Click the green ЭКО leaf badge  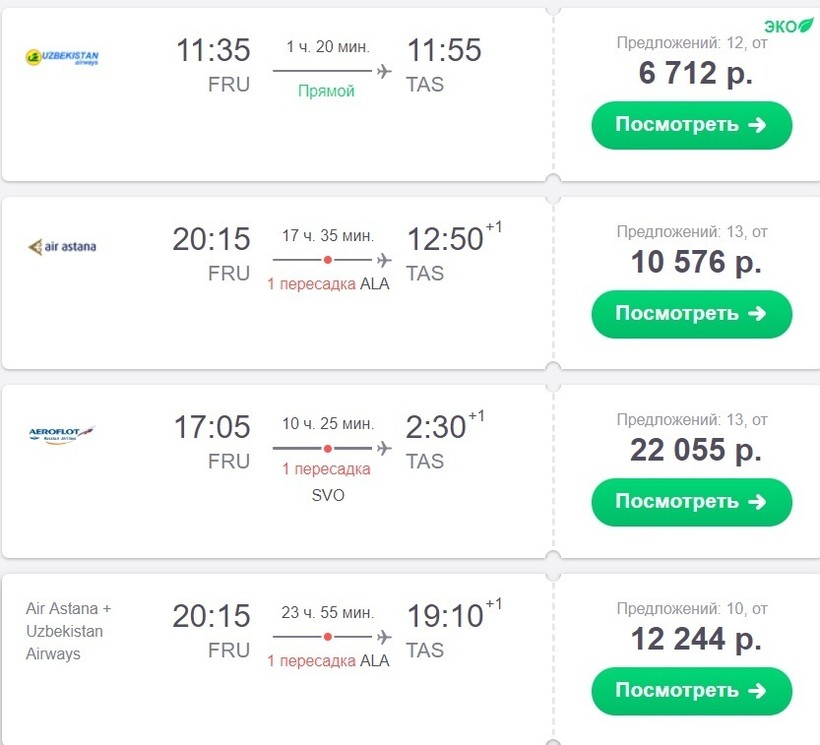point(788,26)
